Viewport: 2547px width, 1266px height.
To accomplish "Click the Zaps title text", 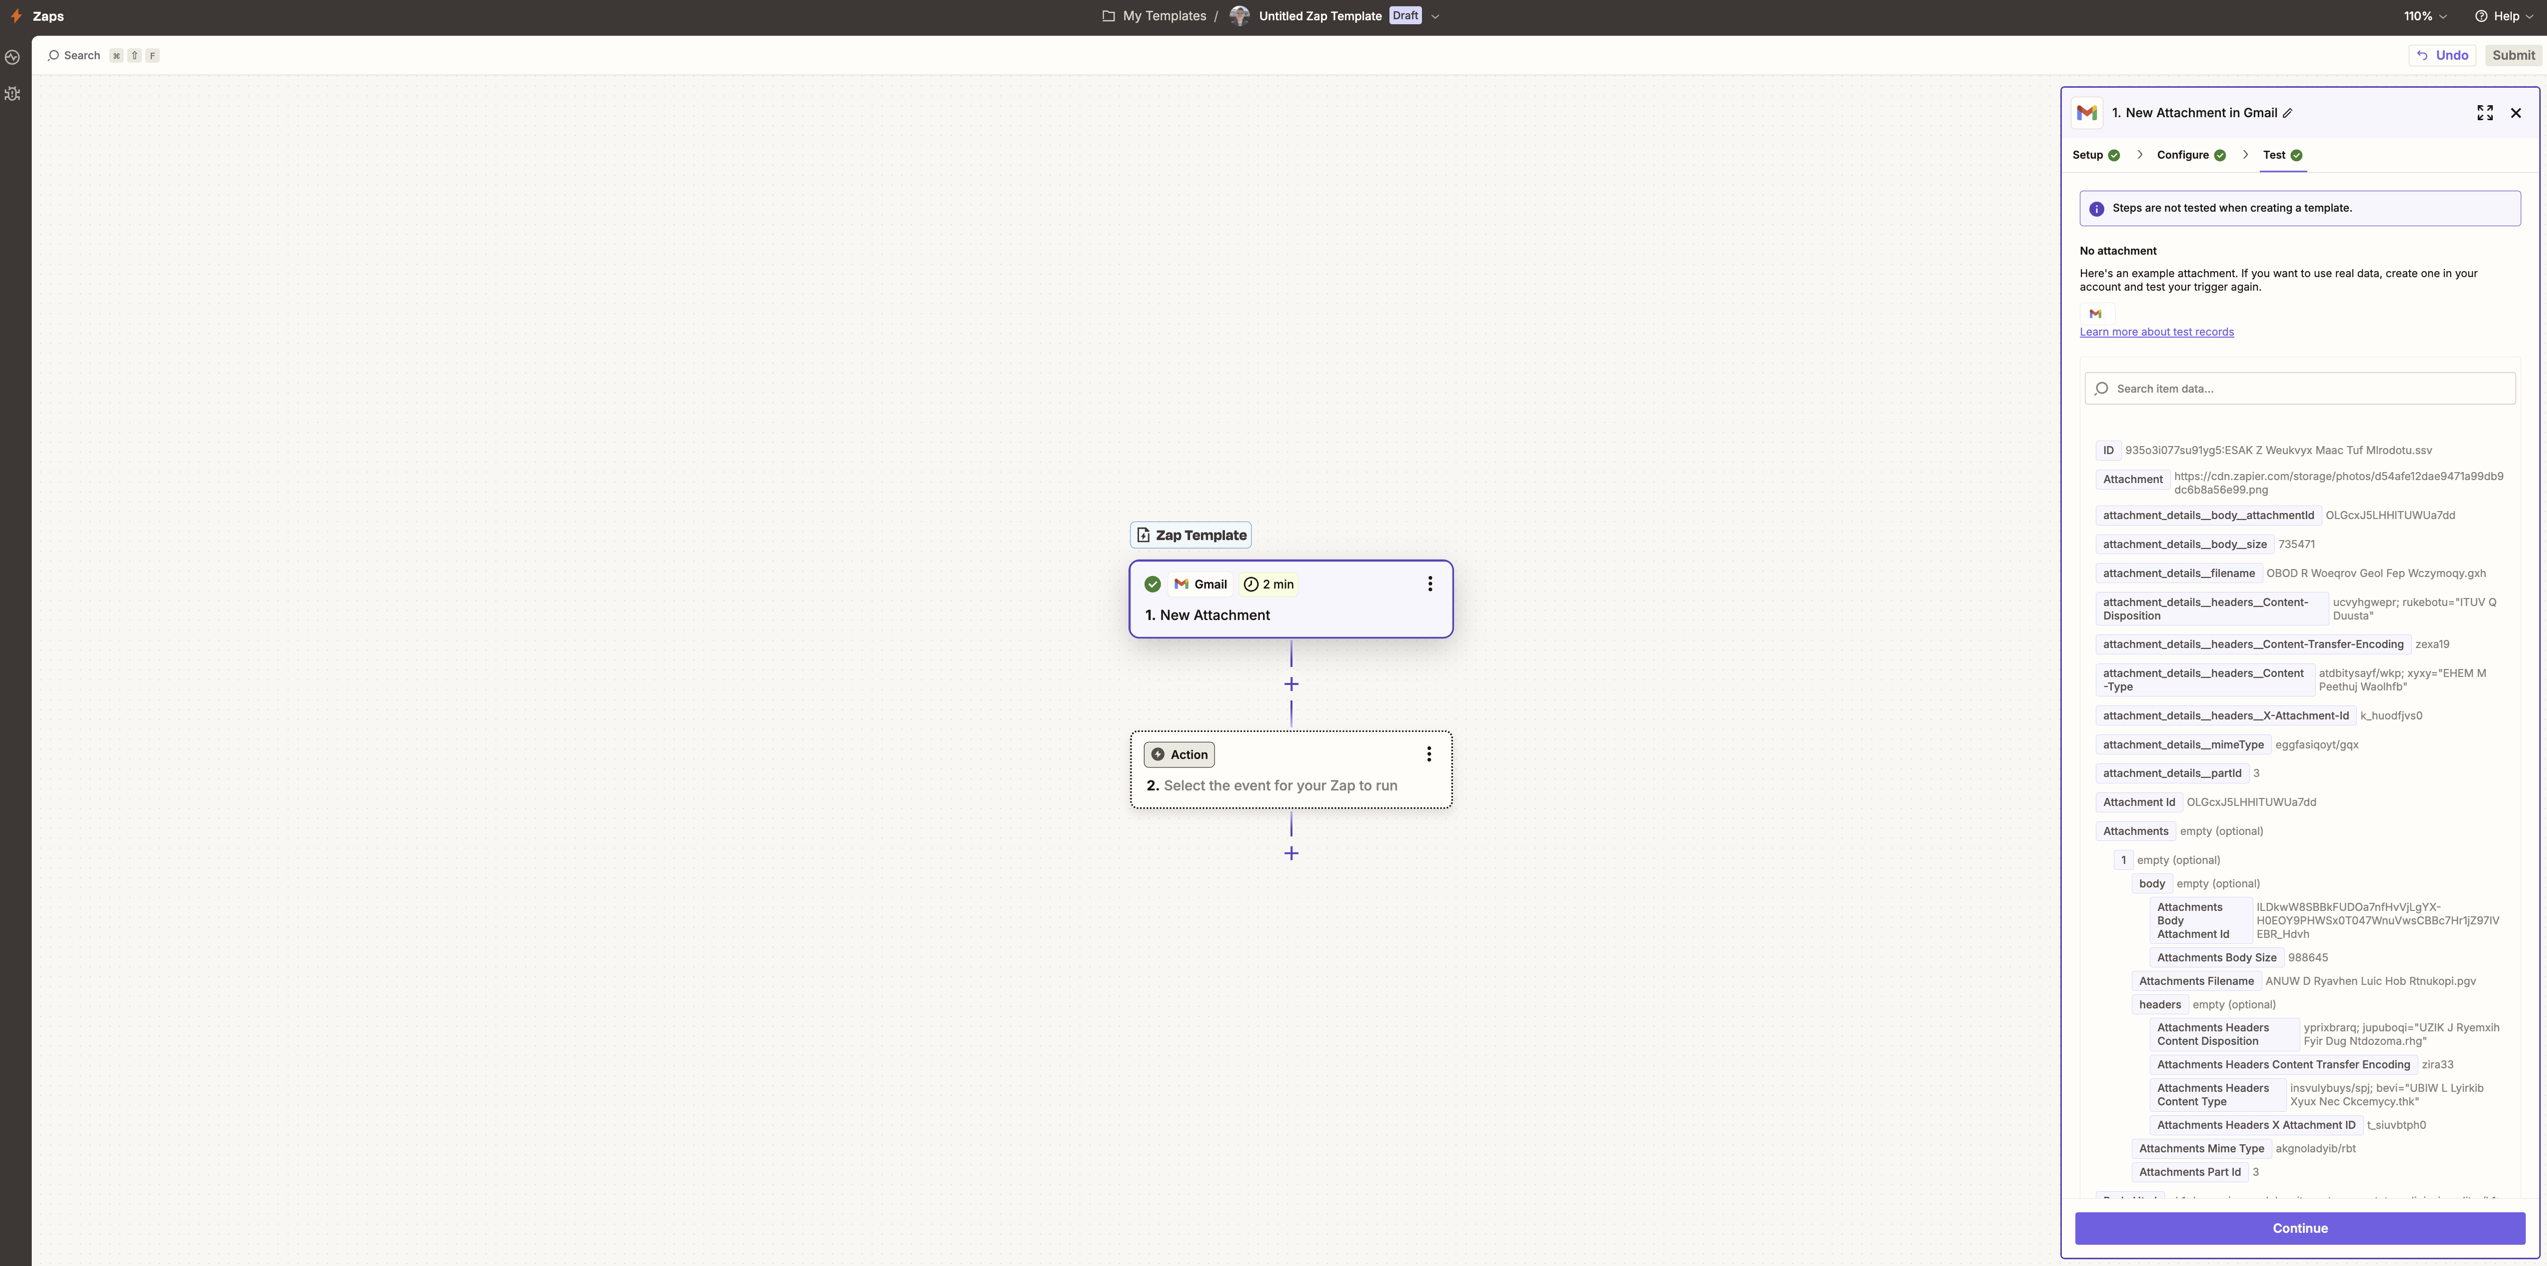I will pyautogui.click(x=48, y=16).
